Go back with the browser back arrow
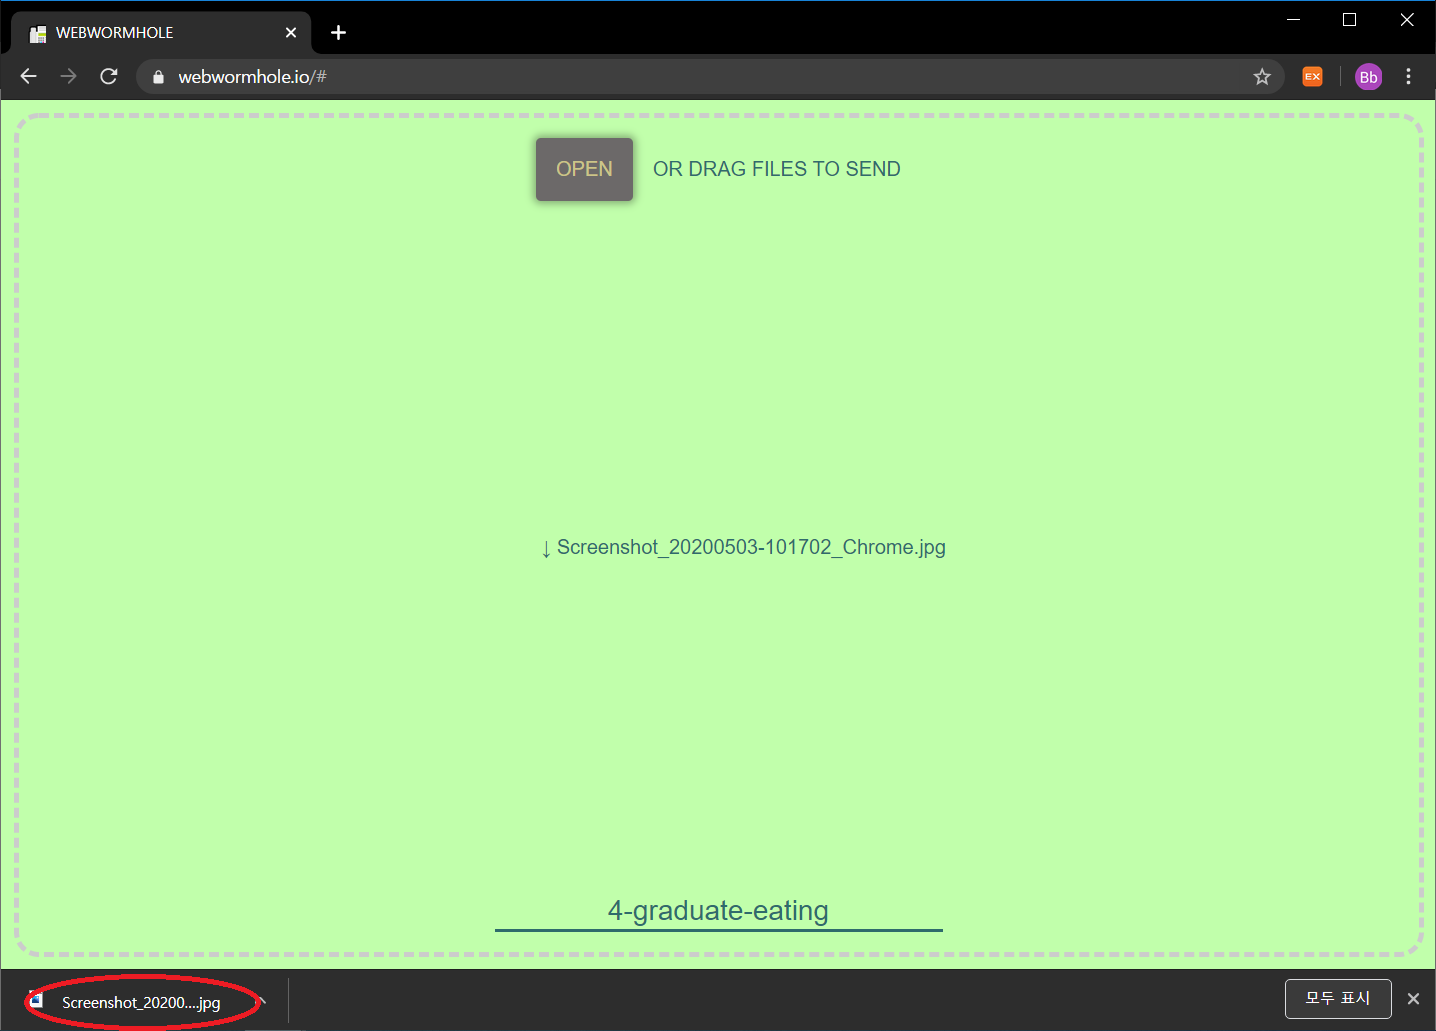 click(x=28, y=76)
